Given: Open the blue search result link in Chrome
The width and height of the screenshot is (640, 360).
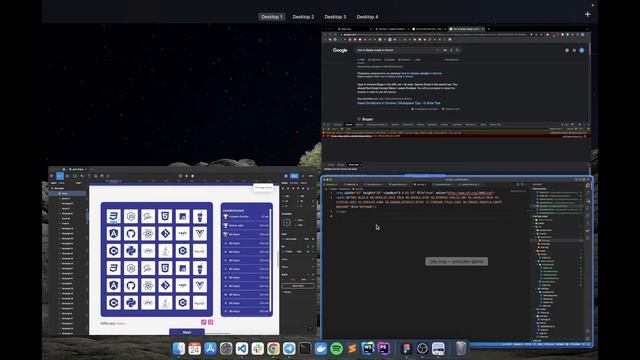Looking at the screenshot, I should click(x=399, y=103).
